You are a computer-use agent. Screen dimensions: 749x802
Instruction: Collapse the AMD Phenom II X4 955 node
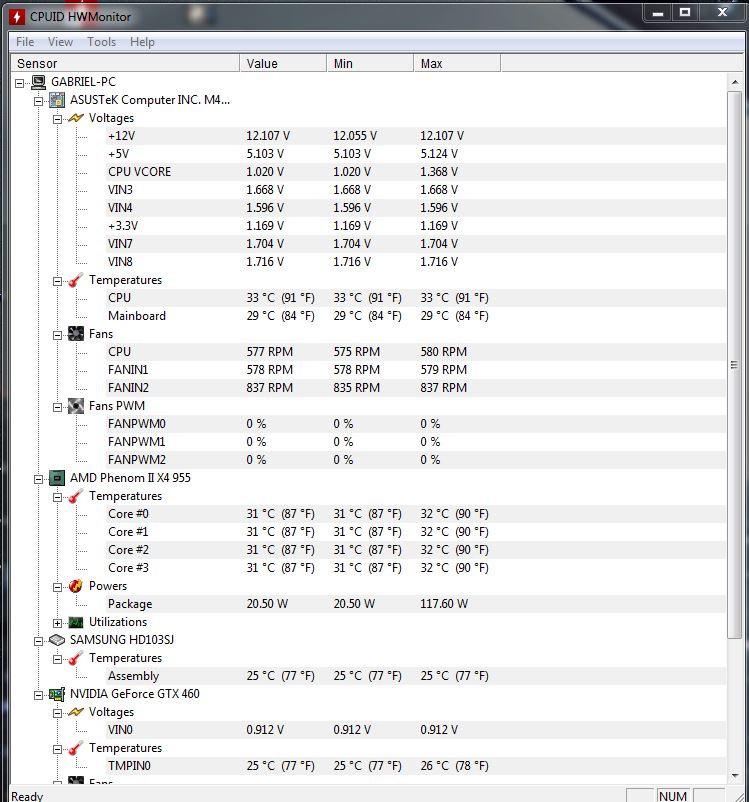click(38, 479)
